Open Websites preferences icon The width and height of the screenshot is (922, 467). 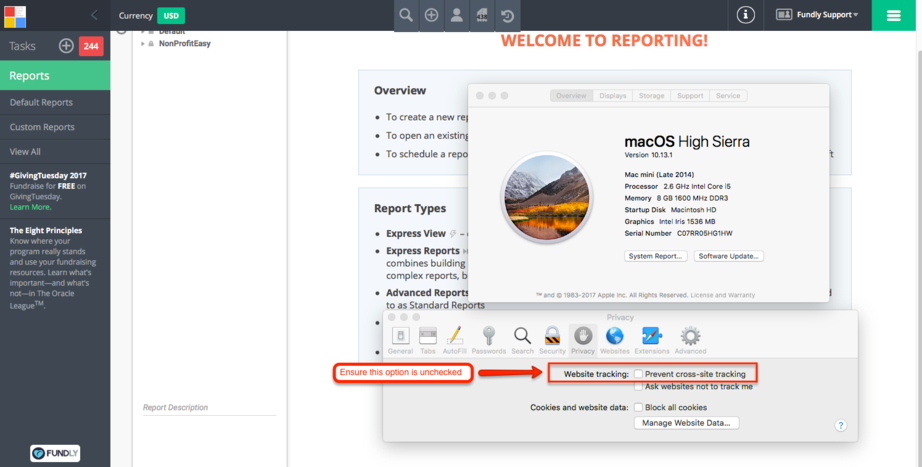(x=615, y=341)
